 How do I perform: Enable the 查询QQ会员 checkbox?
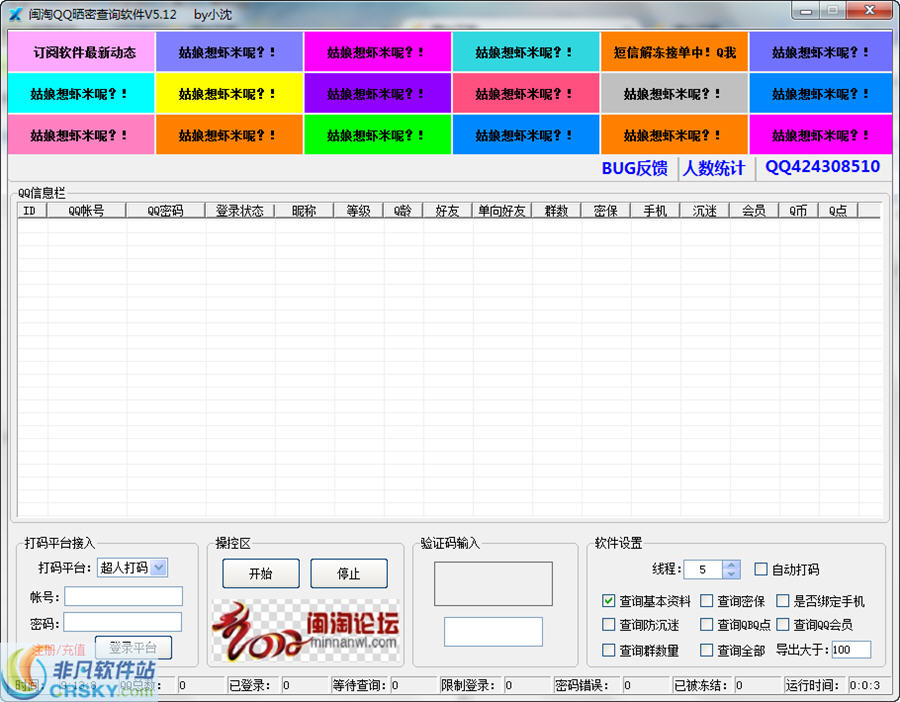pyautogui.click(x=782, y=624)
